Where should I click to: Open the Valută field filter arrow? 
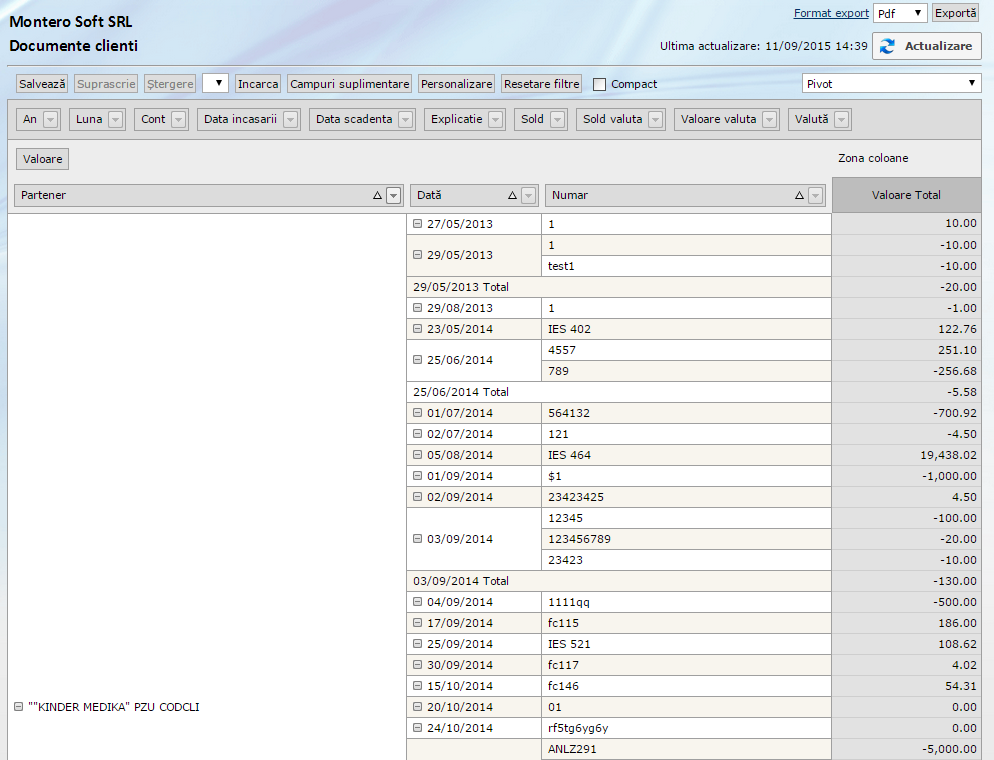[842, 120]
